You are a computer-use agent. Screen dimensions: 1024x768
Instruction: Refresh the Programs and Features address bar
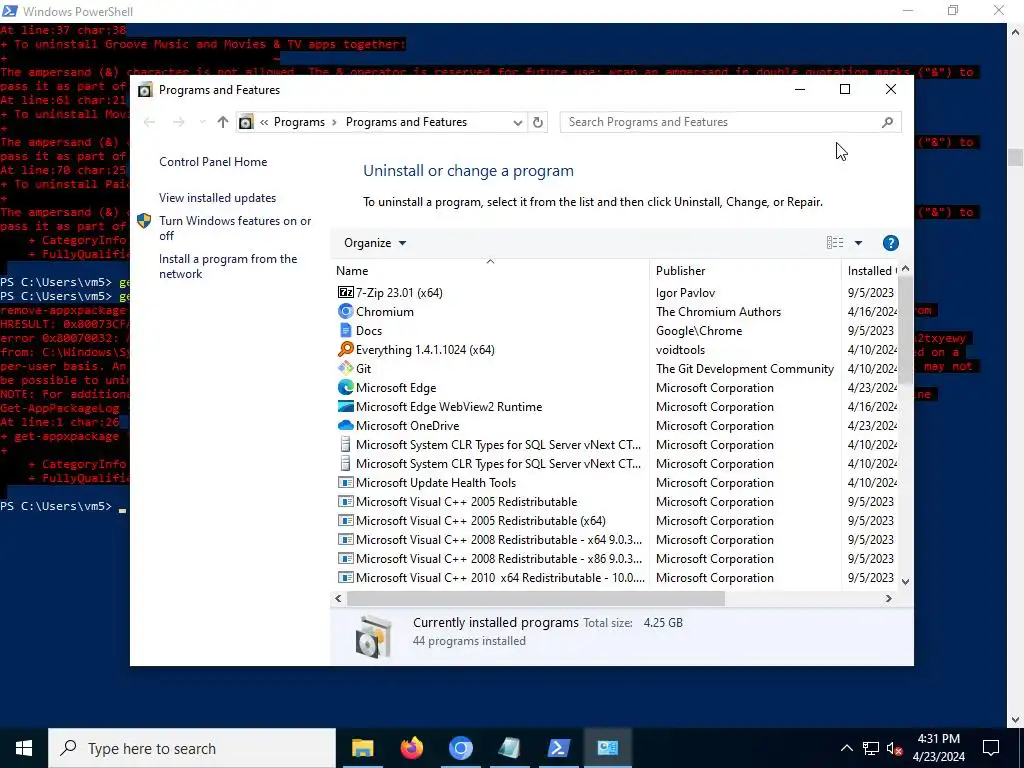point(537,122)
